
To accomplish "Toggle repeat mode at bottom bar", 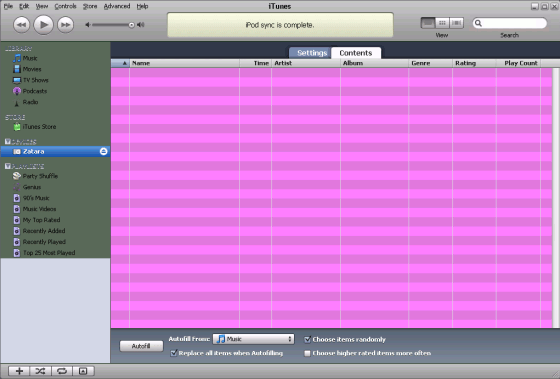I will pos(62,371).
